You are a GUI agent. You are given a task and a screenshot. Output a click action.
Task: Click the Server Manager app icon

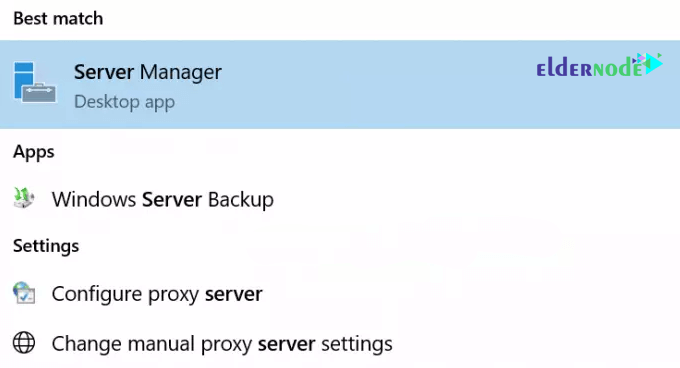[35, 82]
